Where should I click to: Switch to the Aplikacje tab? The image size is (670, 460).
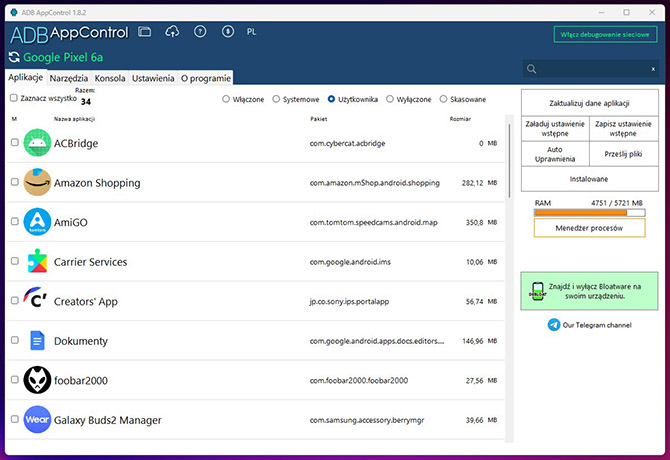pos(26,77)
